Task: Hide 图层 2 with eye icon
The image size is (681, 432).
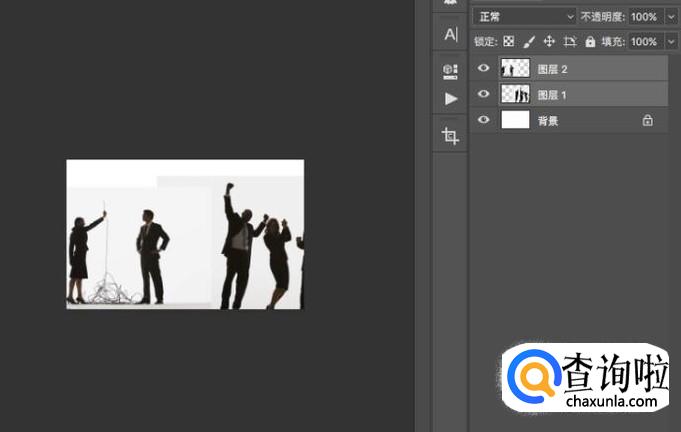Action: pyautogui.click(x=484, y=68)
